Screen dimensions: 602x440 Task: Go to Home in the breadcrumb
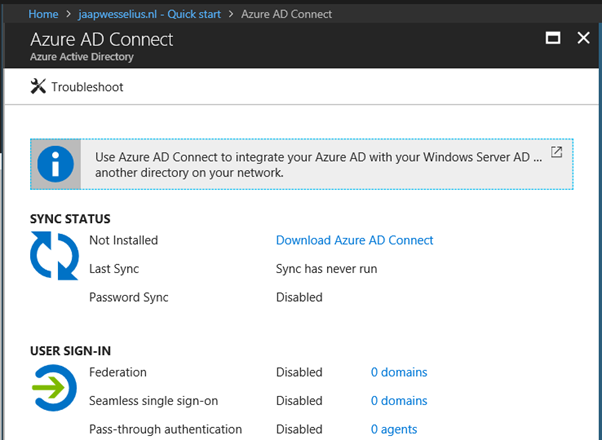(x=43, y=14)
